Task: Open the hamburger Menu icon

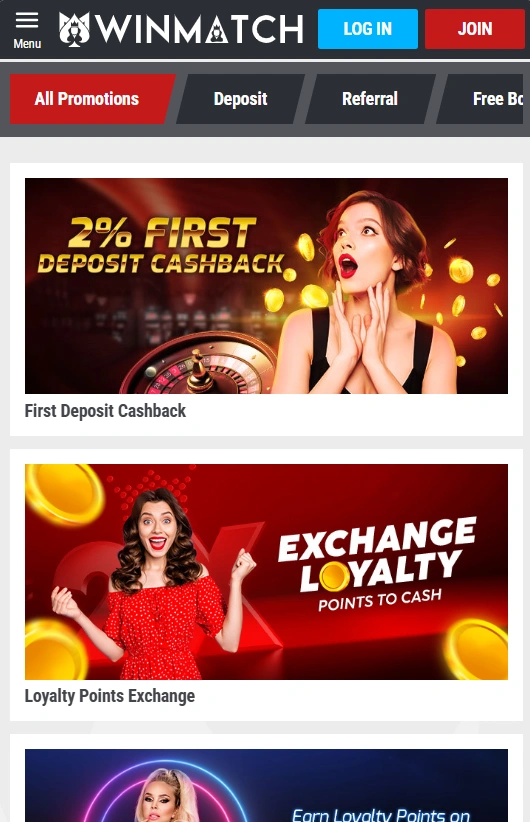Action: [27, 21]
